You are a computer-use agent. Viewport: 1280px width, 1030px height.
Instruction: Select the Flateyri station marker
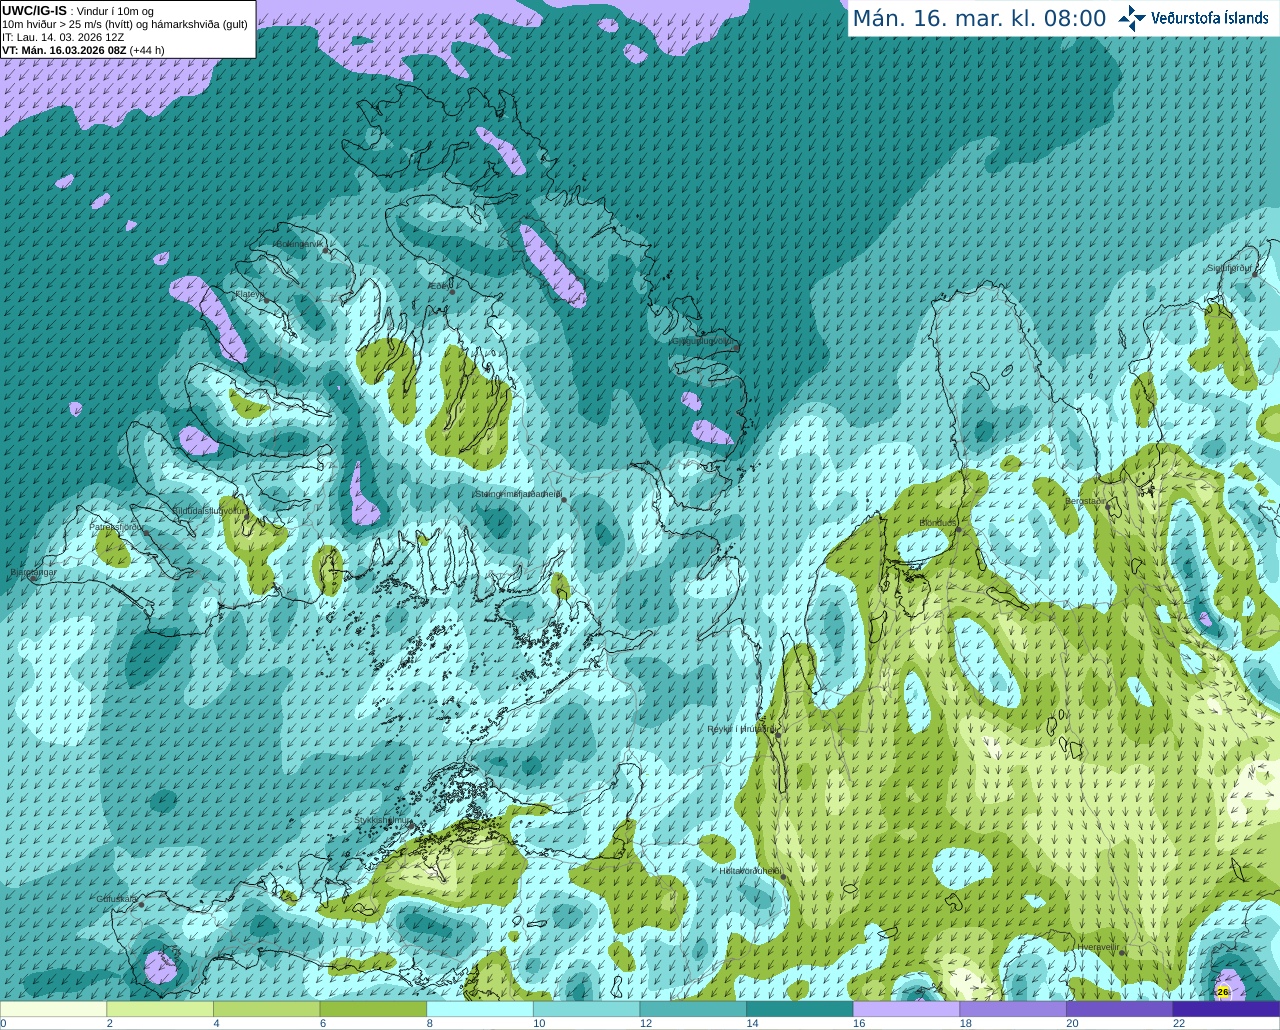[266, 300]
